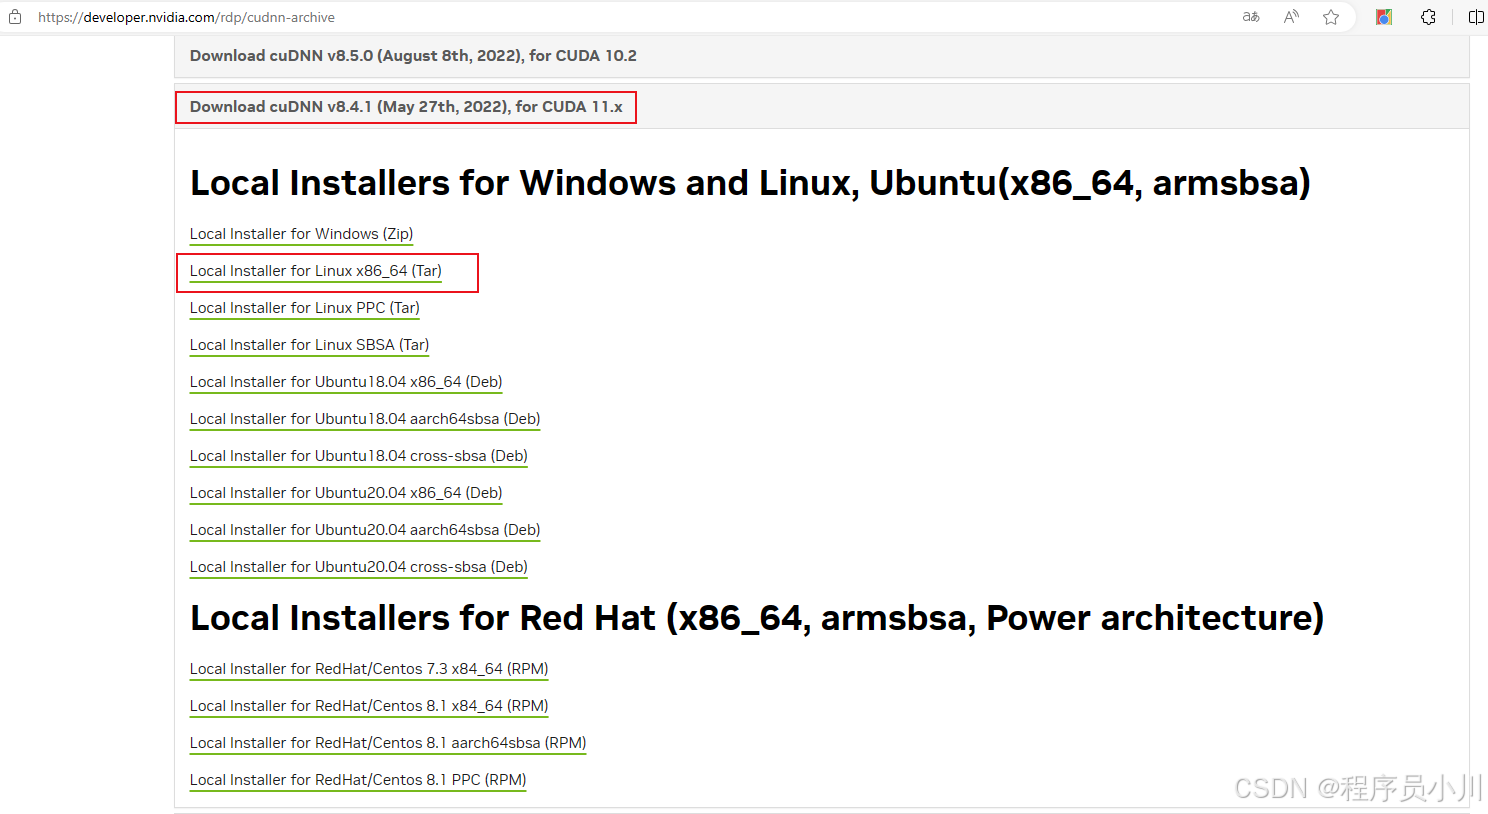The image size is (1488, 814).
Task: Open the colorful browser extension icon
Action: (x=1384, y=17)
